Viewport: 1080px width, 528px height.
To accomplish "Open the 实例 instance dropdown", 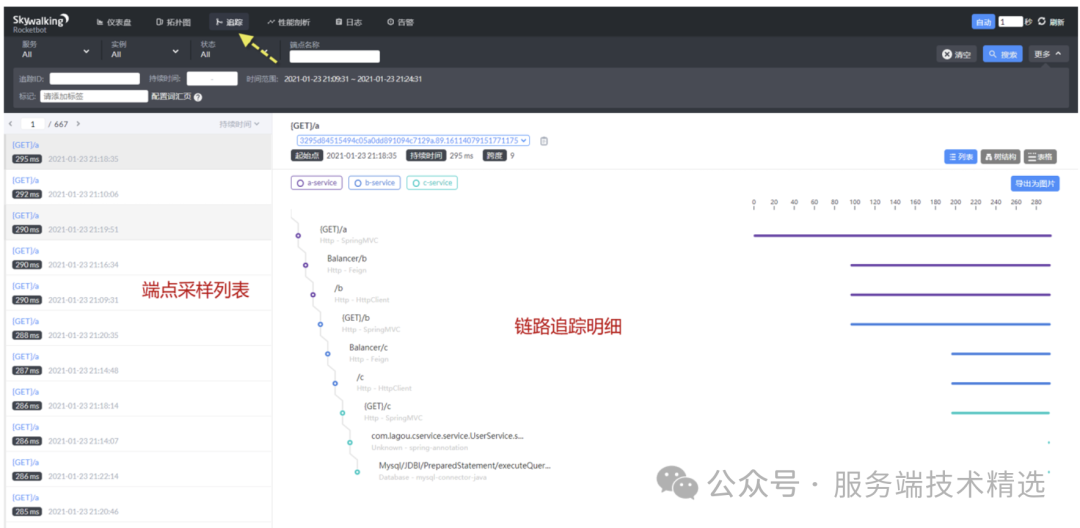I will [x=145, y=50].
